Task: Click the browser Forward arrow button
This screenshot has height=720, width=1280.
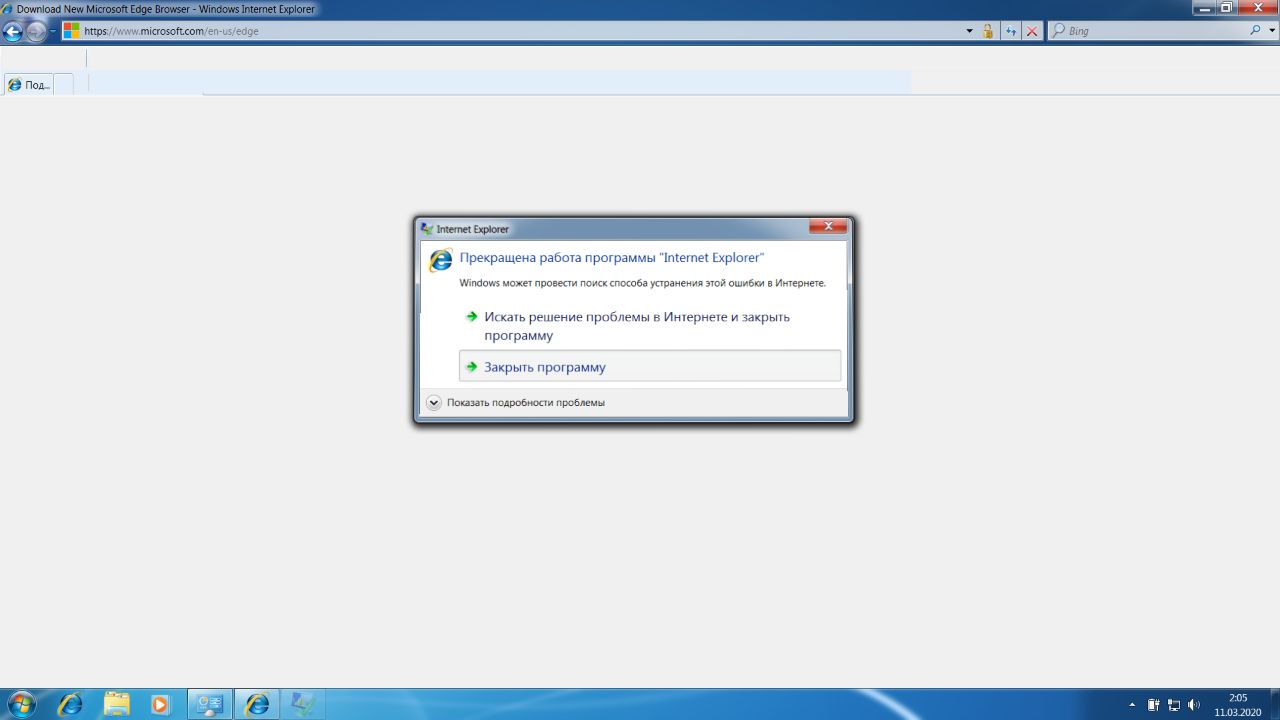Action: [36, 31]
